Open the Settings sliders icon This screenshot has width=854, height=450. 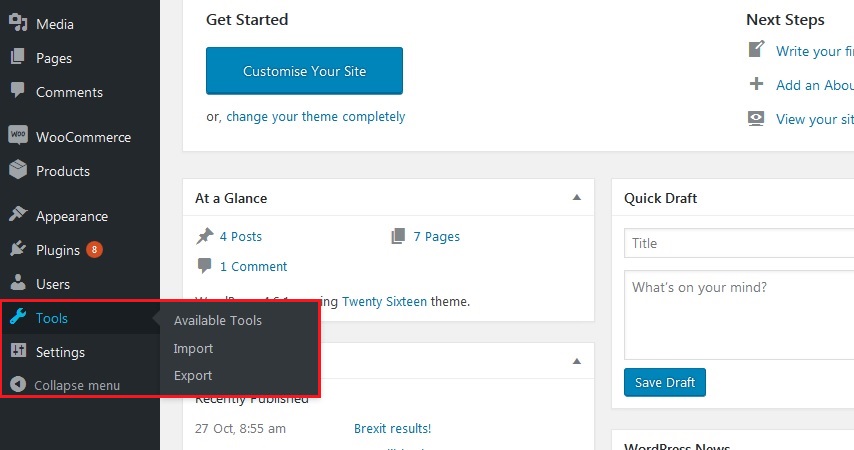tap(18, 351)
